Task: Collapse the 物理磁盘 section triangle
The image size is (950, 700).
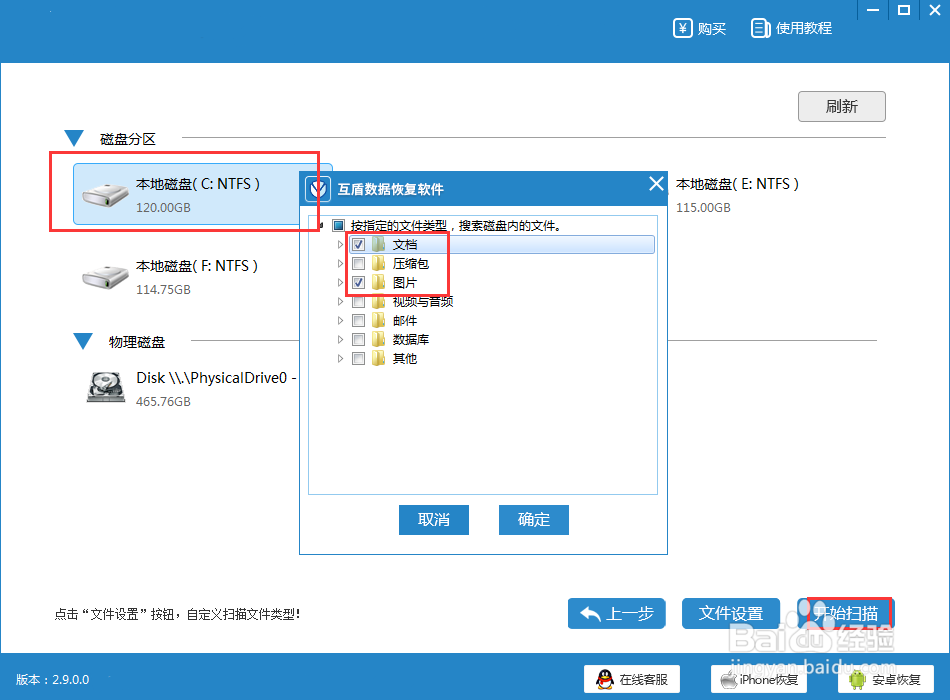Action: click(83, 341)
